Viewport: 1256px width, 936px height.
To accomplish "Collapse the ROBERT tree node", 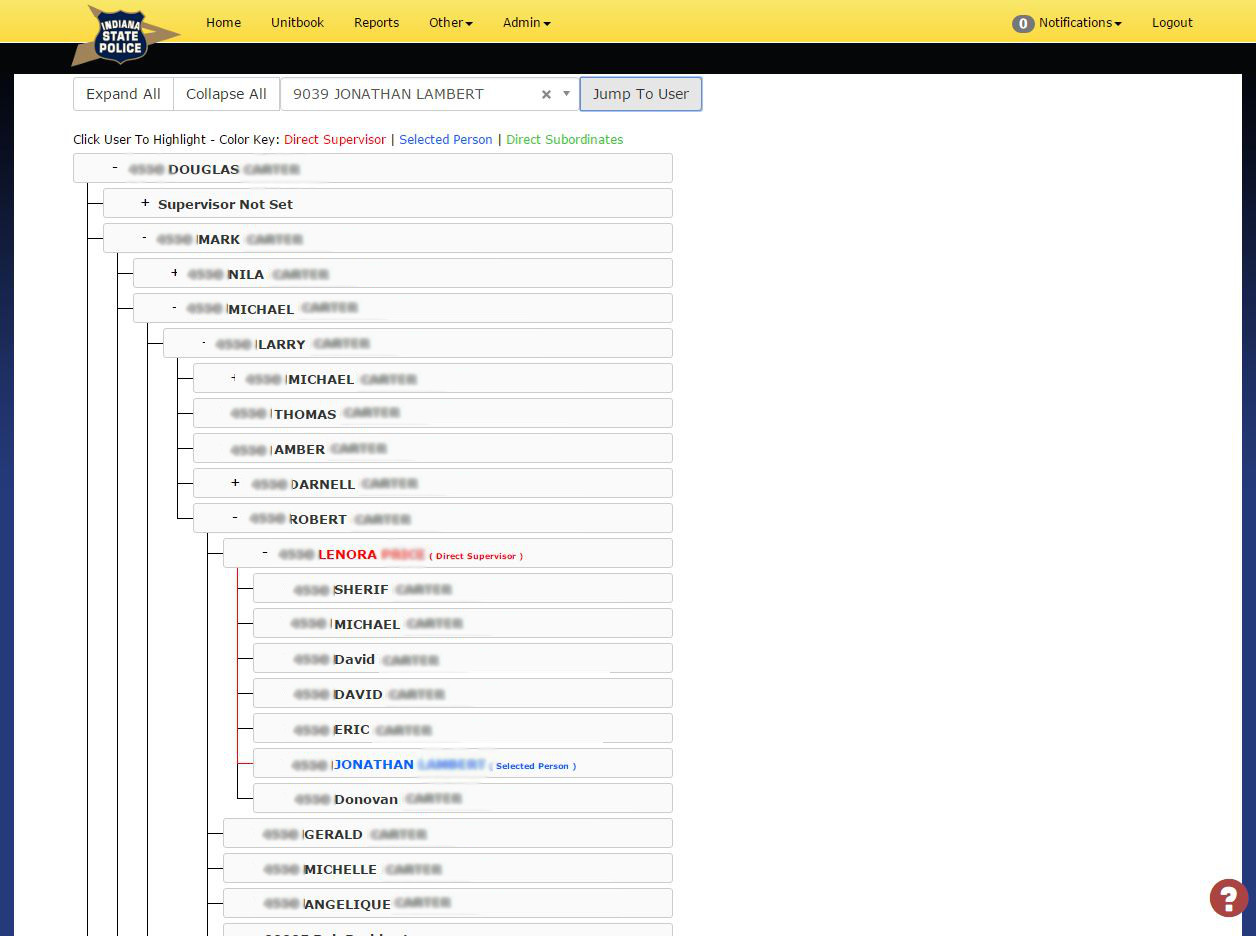I will click(235, 518).
